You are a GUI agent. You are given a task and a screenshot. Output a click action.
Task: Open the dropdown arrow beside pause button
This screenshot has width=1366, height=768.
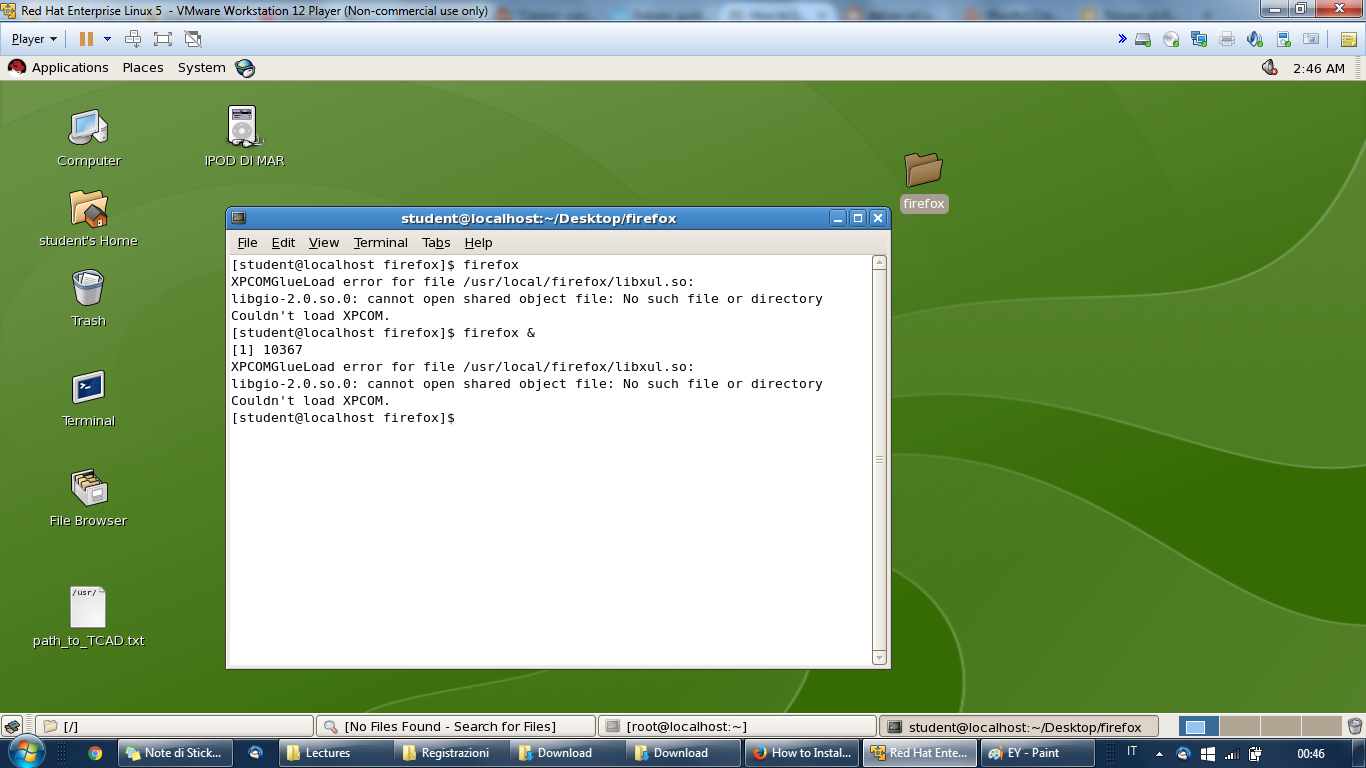(x=107, y=39)
